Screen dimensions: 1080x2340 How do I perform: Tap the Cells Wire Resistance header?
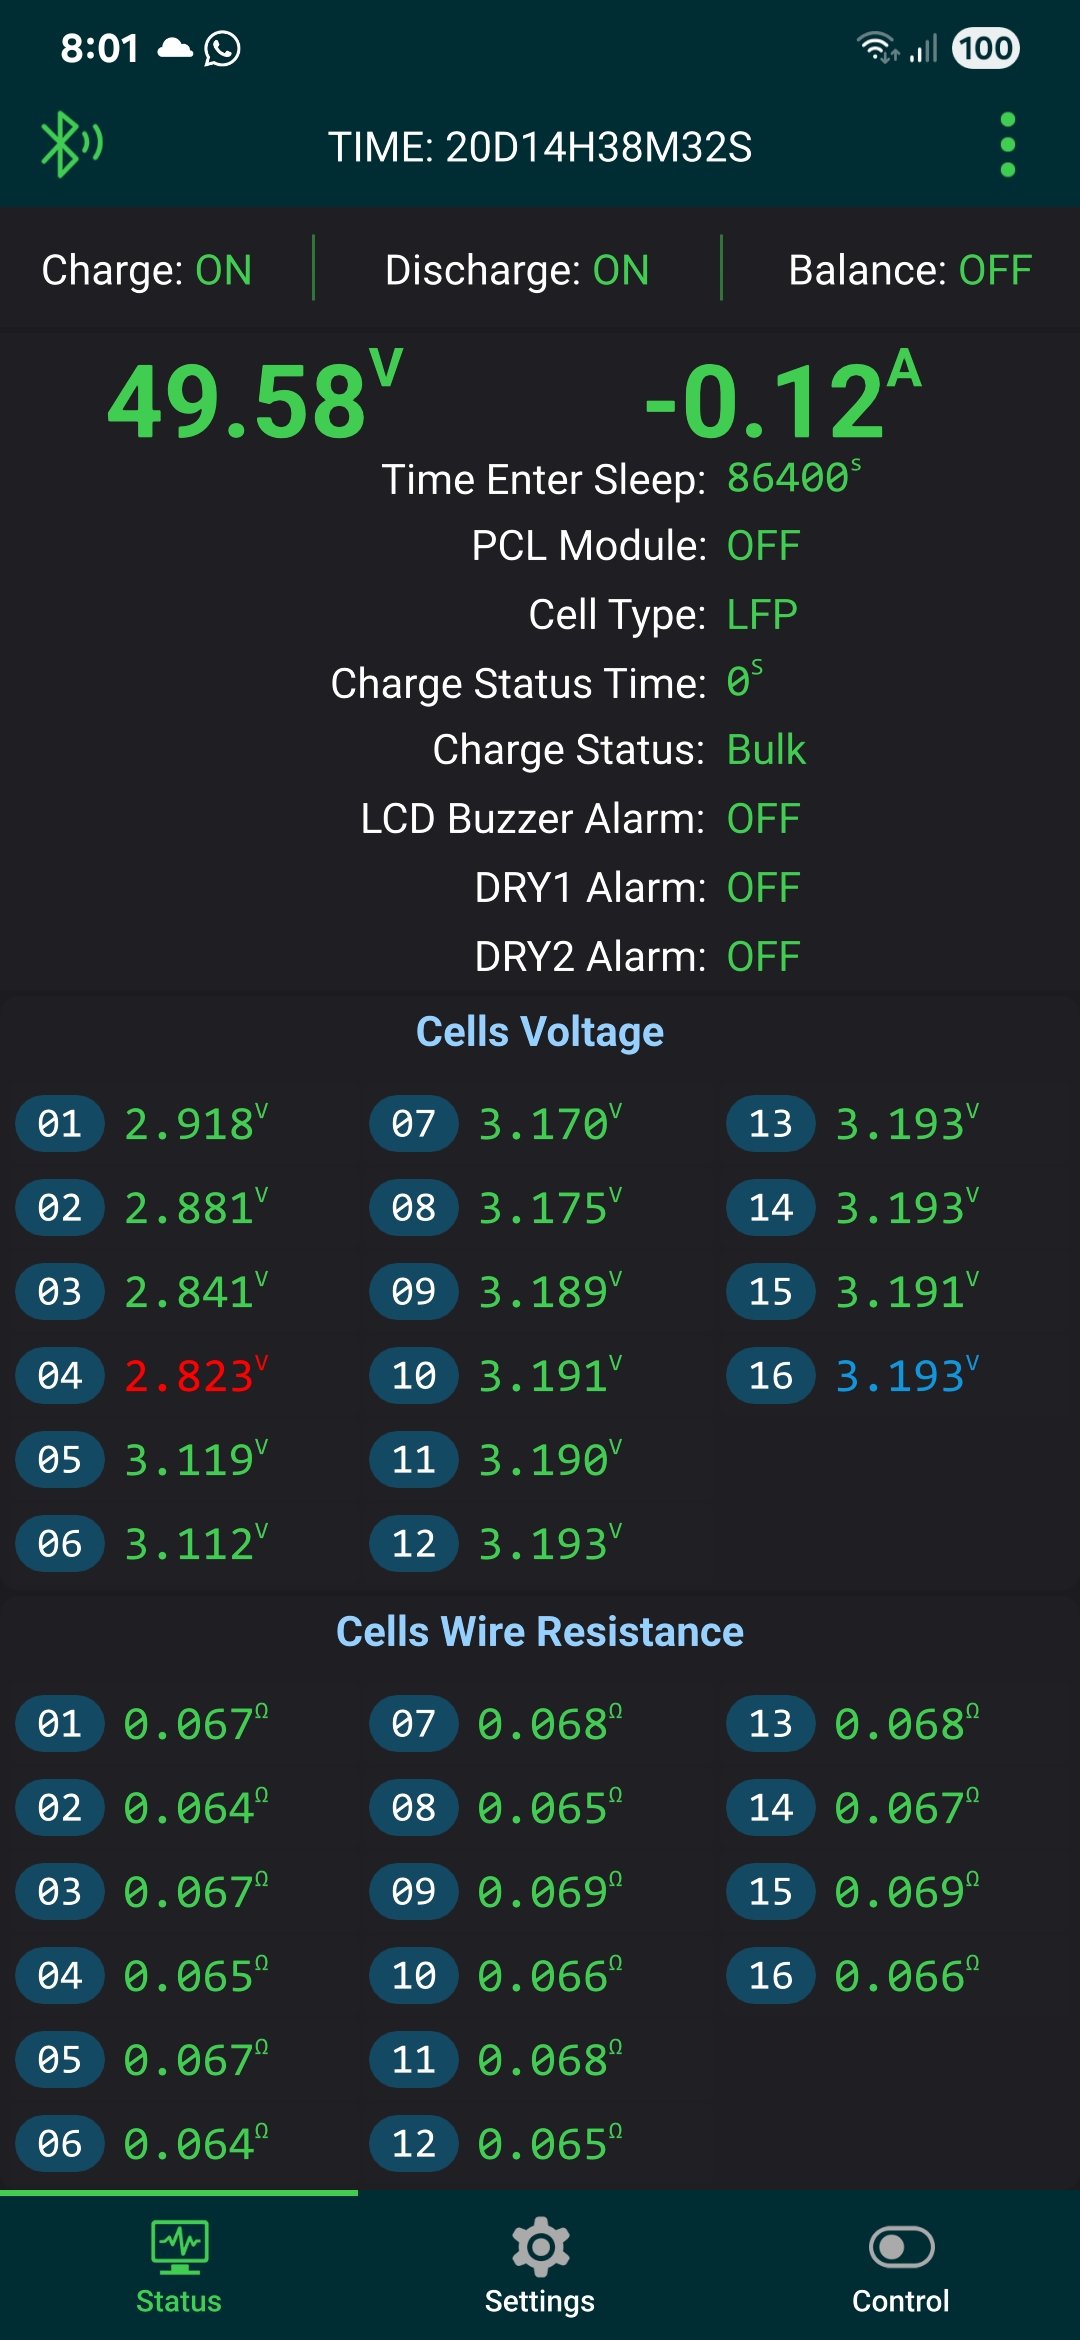coord(540,1632)
